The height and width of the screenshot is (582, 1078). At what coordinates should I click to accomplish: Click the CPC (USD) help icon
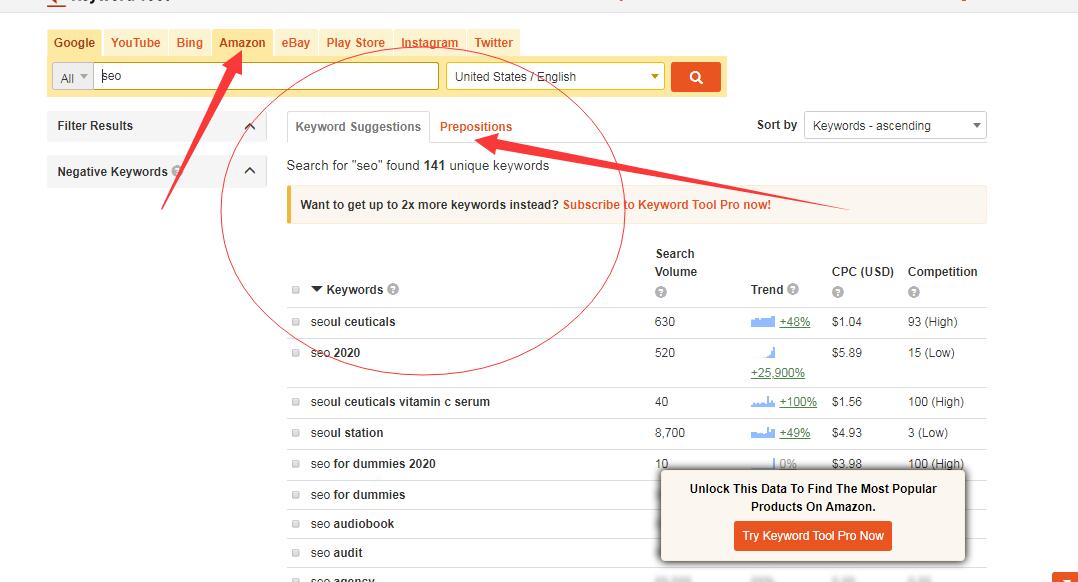click(838, 290)
